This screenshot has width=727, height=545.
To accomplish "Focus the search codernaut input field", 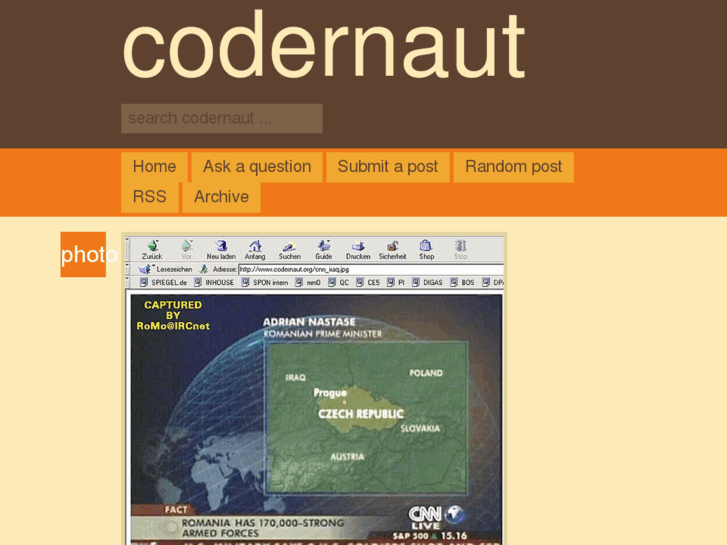I will [x=222, y=118].
